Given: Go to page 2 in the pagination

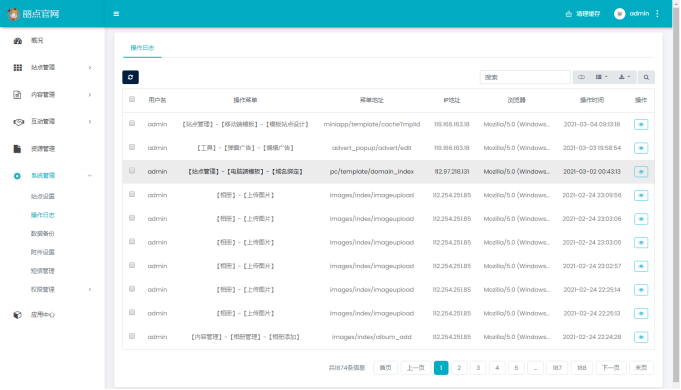Looking at the screenshot, I should 459,368.
